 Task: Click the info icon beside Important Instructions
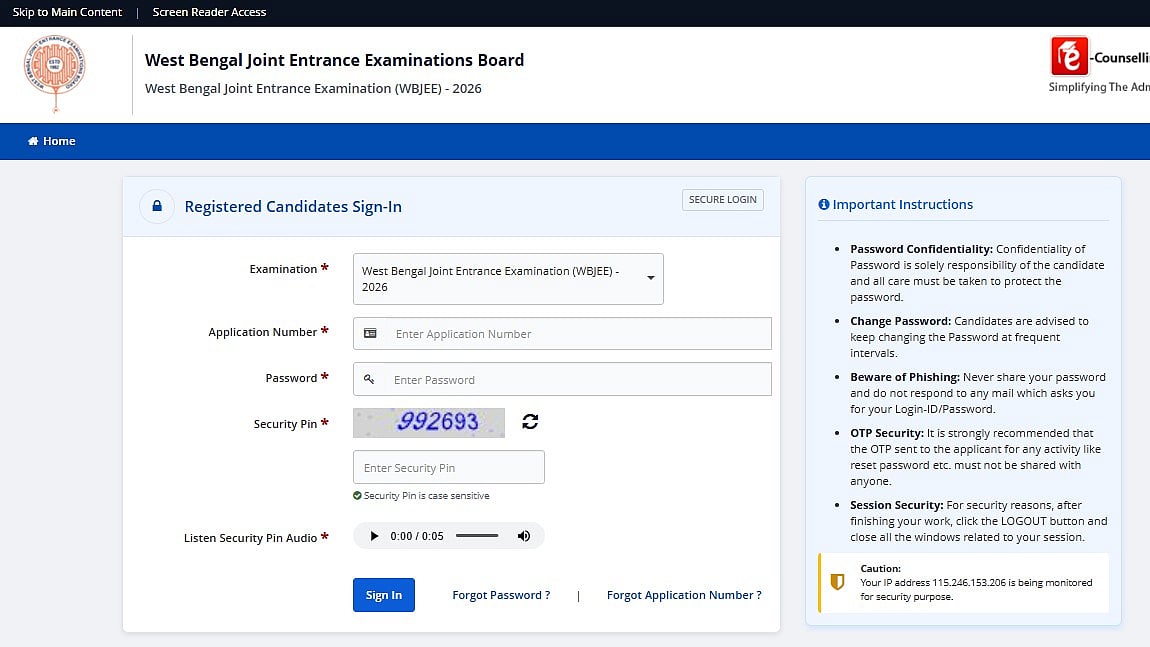(824, 204)
